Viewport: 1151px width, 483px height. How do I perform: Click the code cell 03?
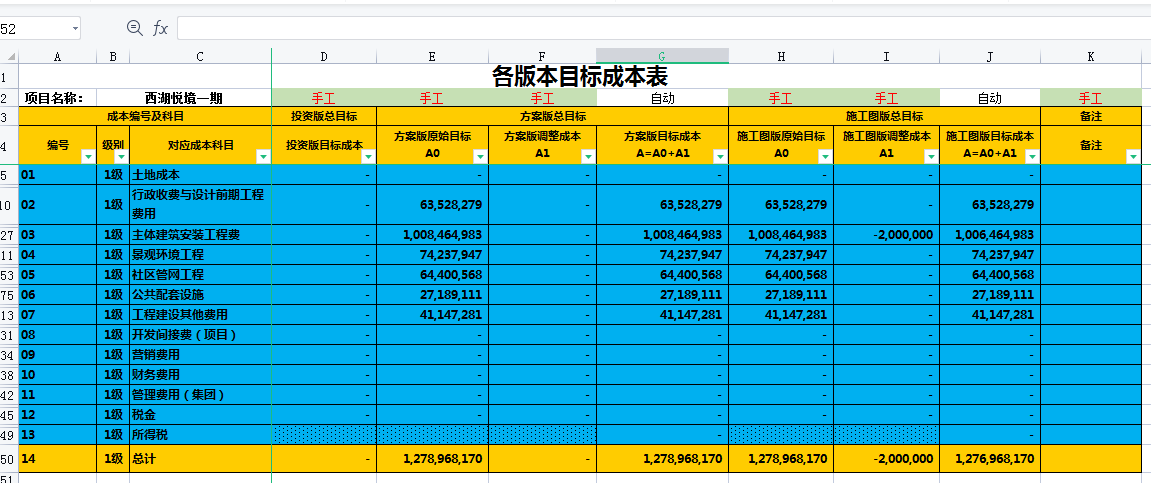(x=57, y=235)
